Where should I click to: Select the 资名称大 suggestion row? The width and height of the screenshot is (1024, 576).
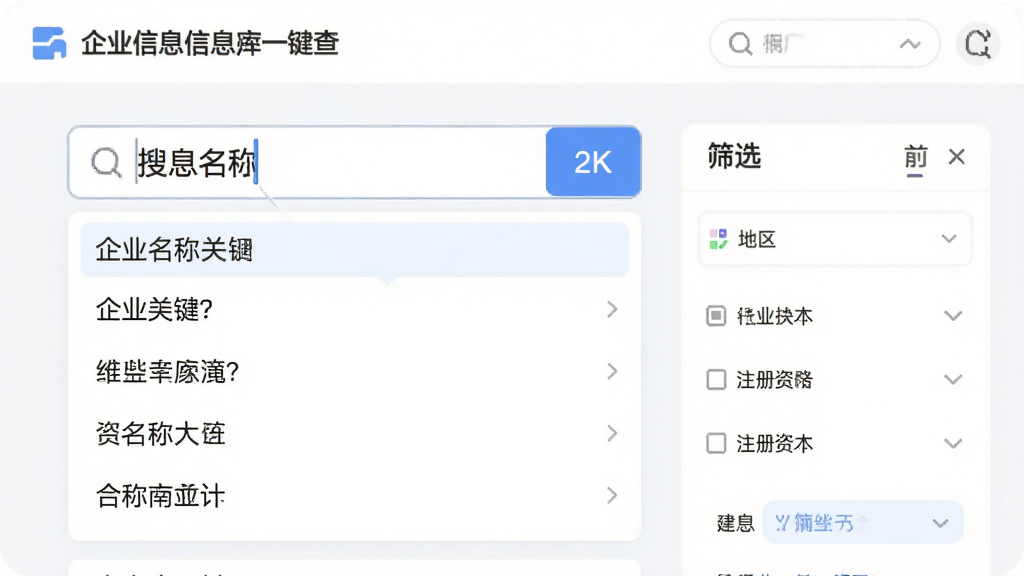coord(355,434)
